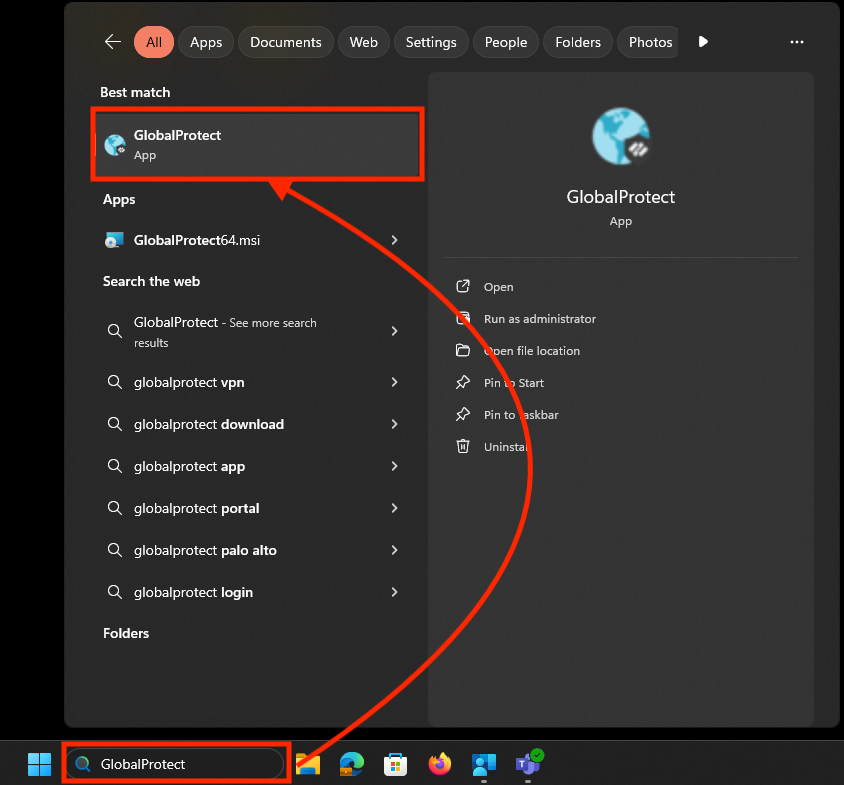
Task: Open File Explorer from the taskbar
Action: [308, 764]
